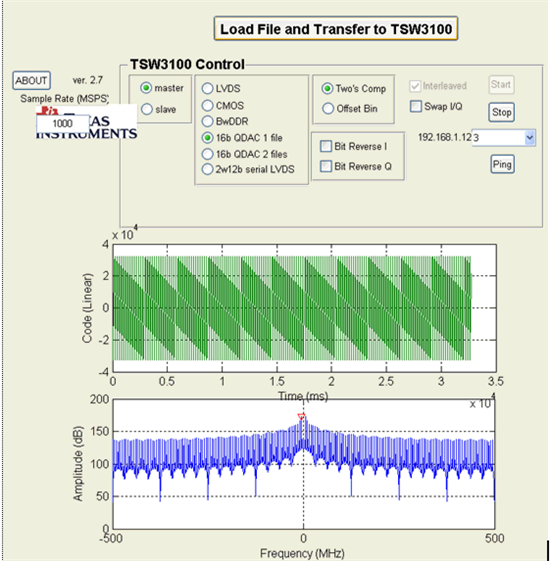Click the 'ver. 2.7' version text
Viewport: 550px width, 561px height.
(88, 80)
